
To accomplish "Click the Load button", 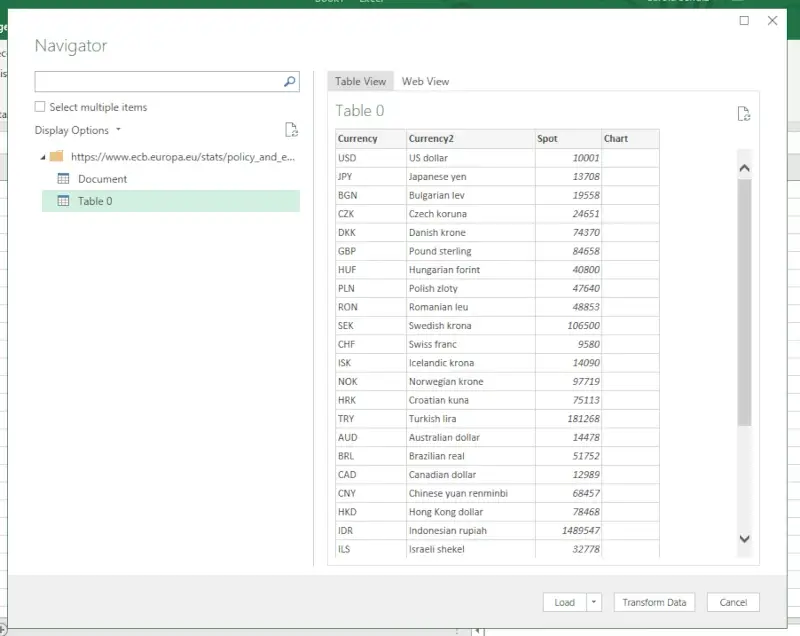I will (x=564, y=602).
